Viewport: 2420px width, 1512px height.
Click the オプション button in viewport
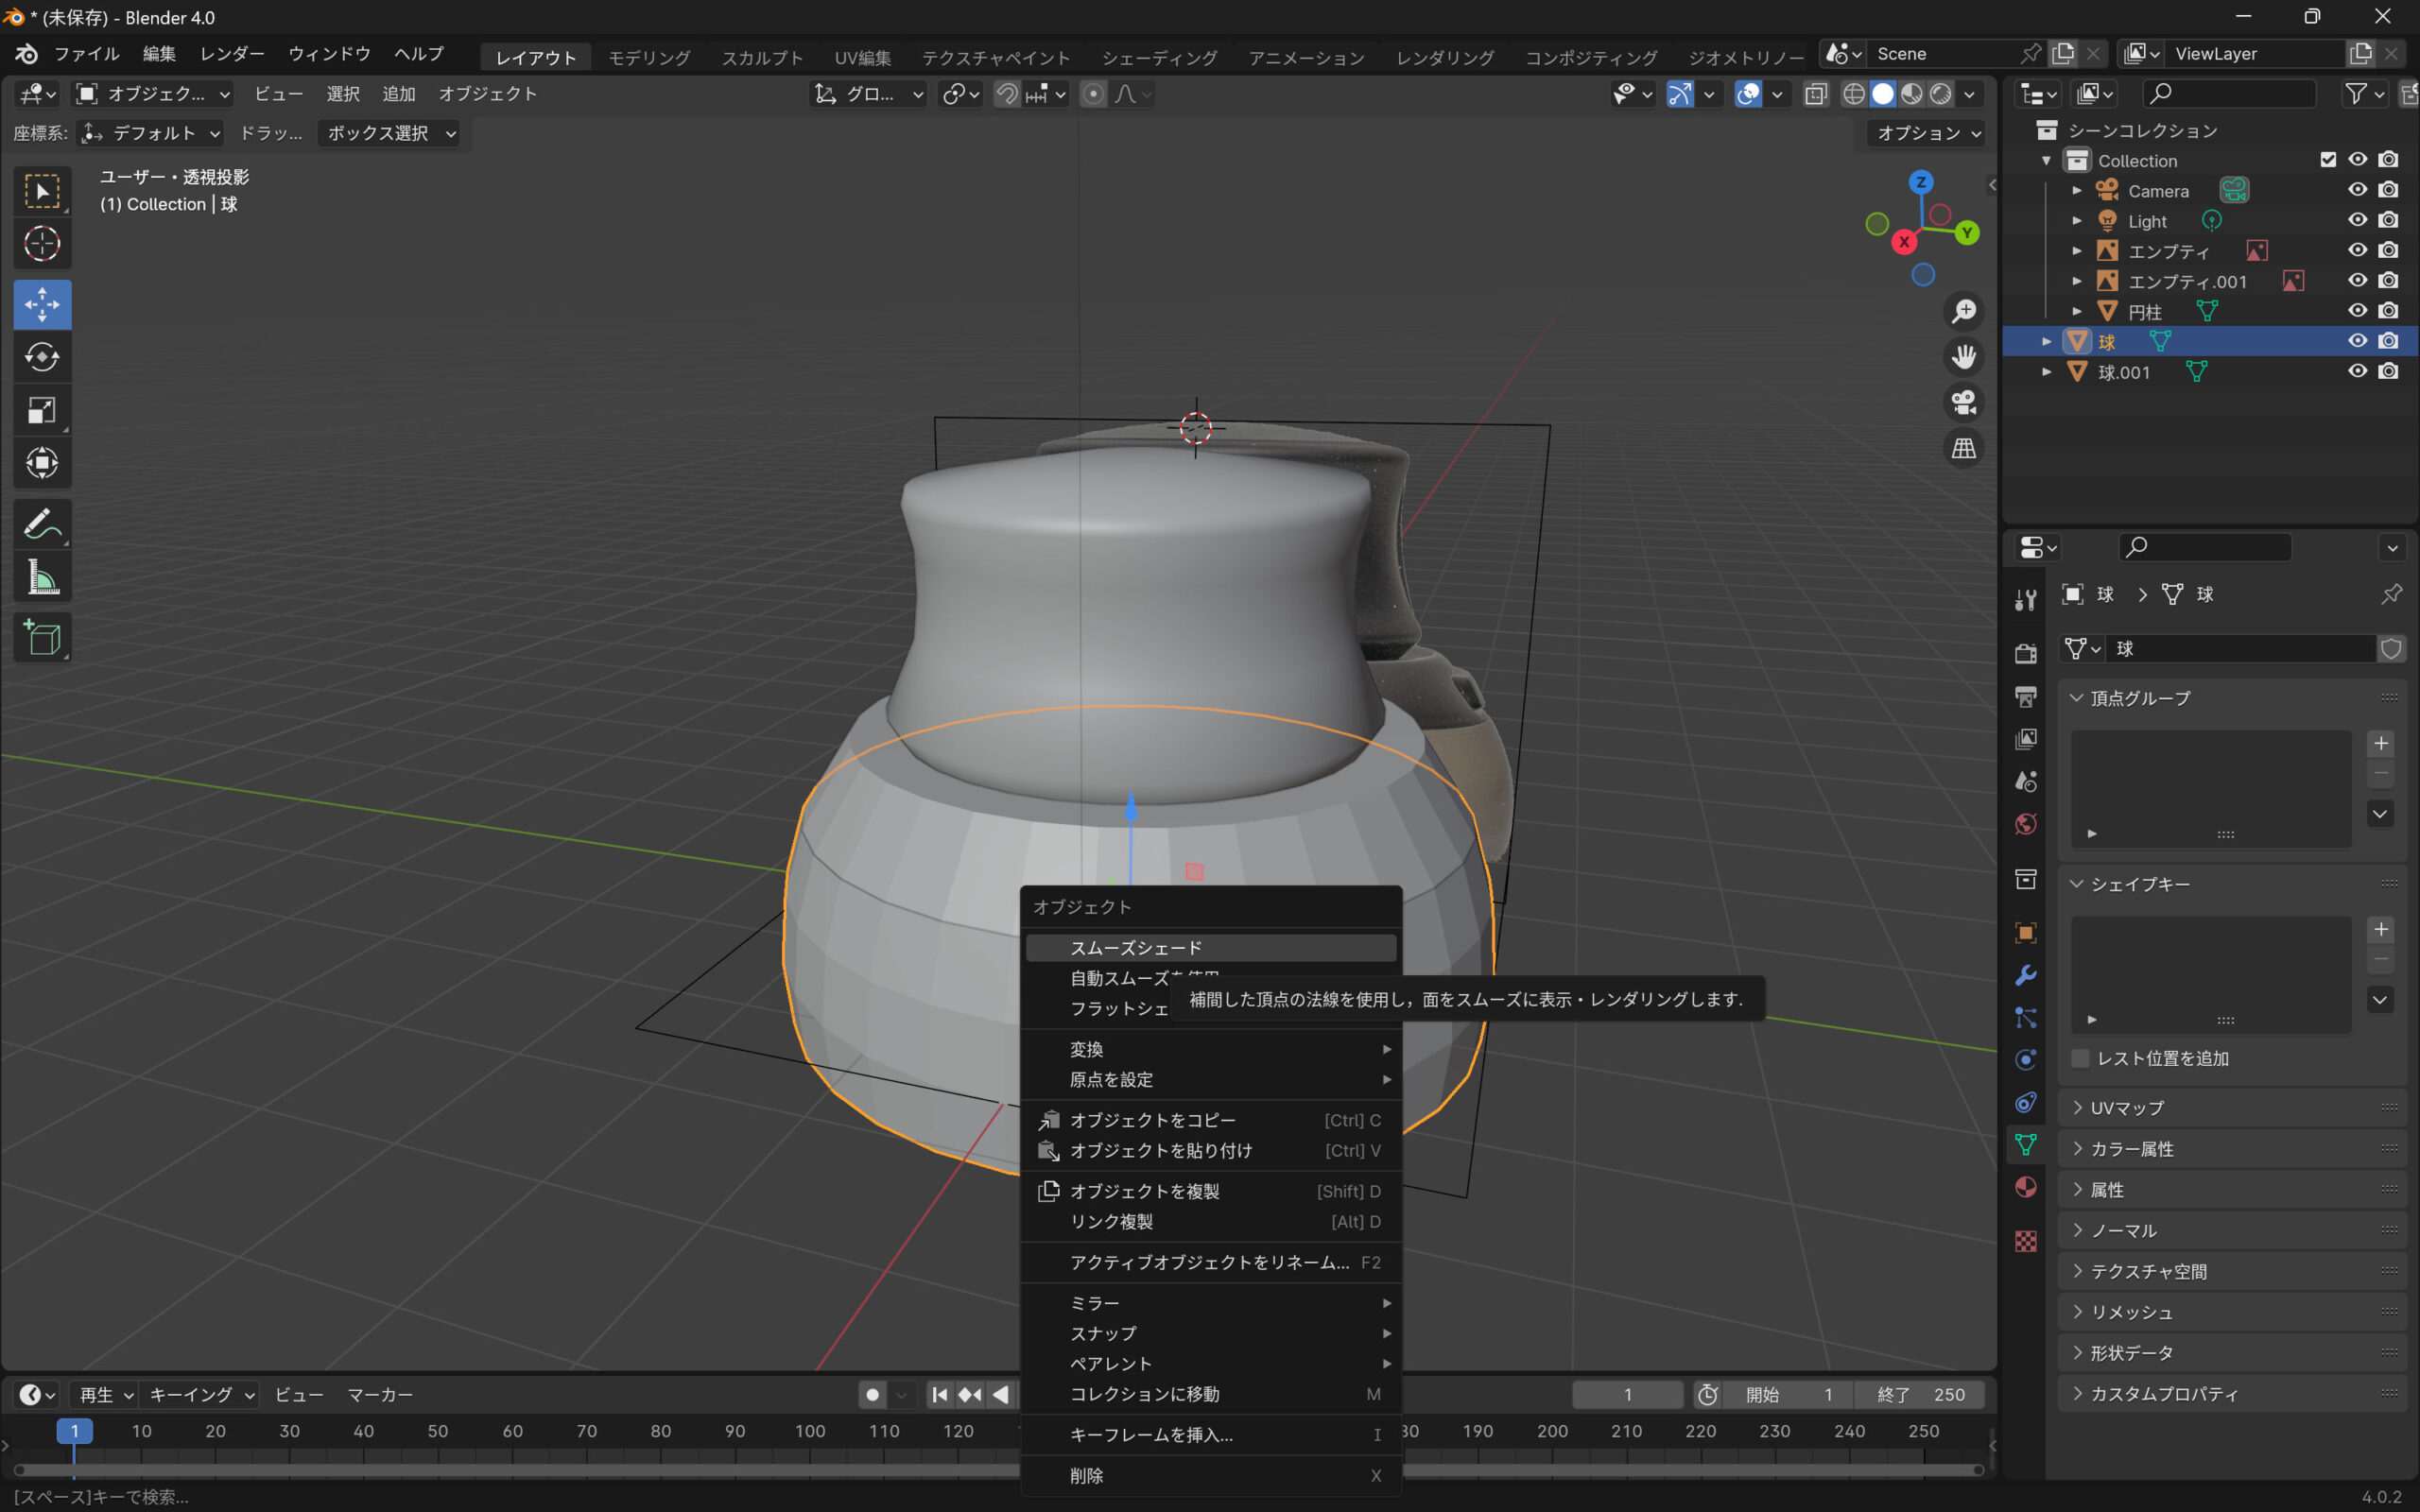click(x=1927, y=133)
